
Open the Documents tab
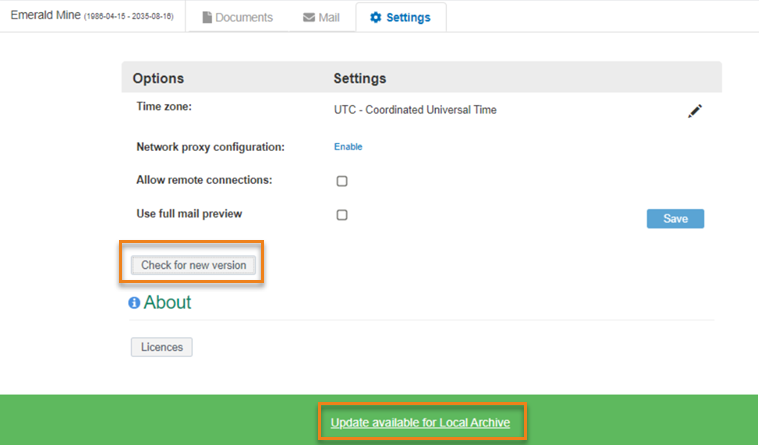[238, 17]
